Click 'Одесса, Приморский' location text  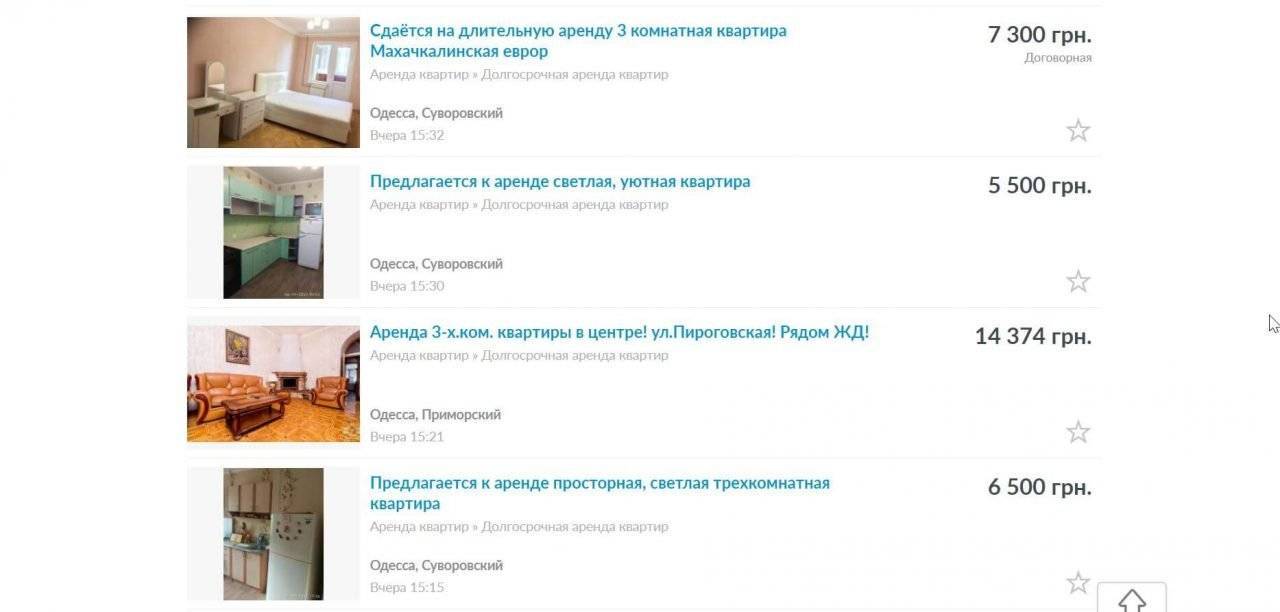(435, 415)
